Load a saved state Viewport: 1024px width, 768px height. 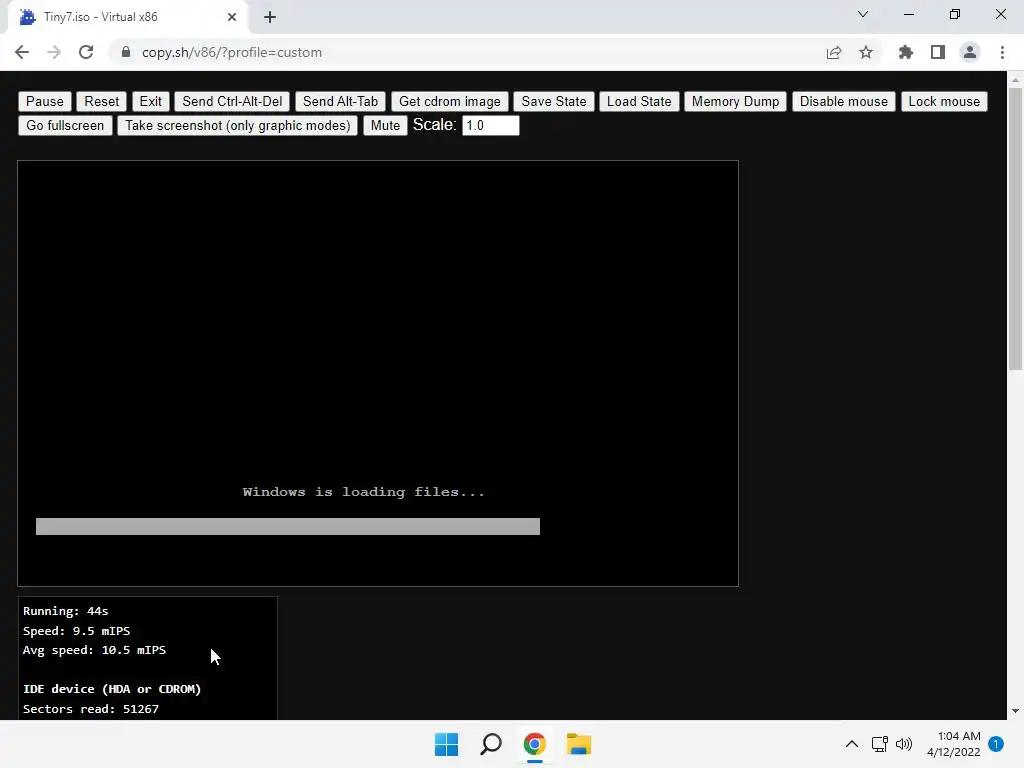(x=639, y=101)
